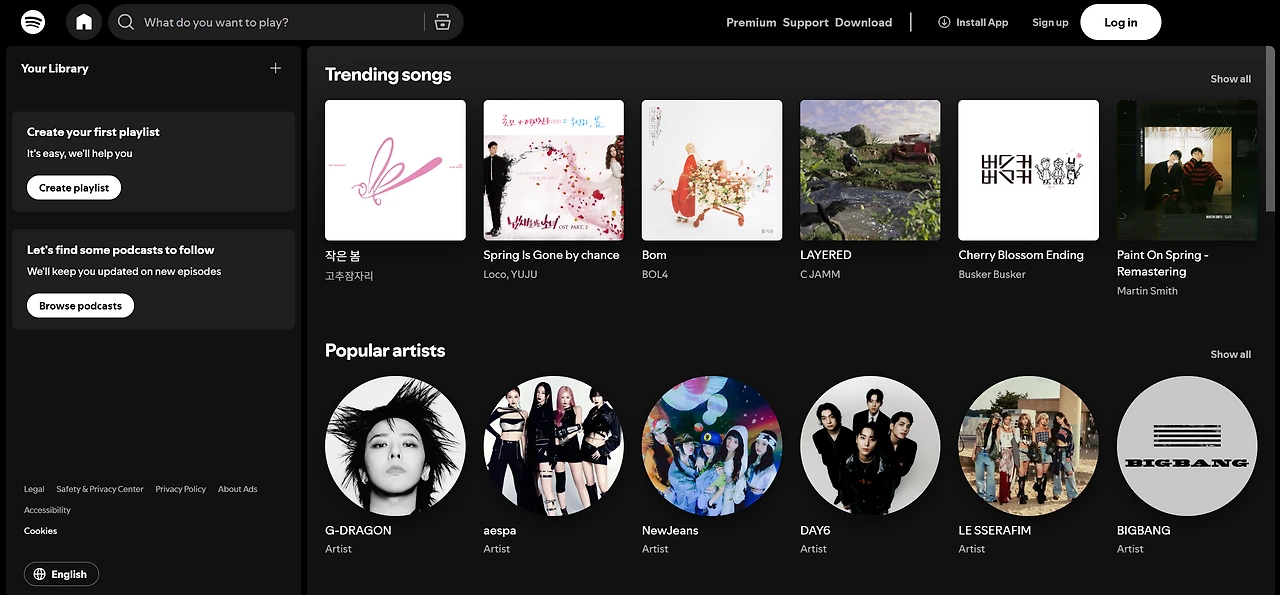Screen dimensions: 1280x595
Task: Open the Cherry Blossom Ending cover
Action: (x=1029, y=170)
